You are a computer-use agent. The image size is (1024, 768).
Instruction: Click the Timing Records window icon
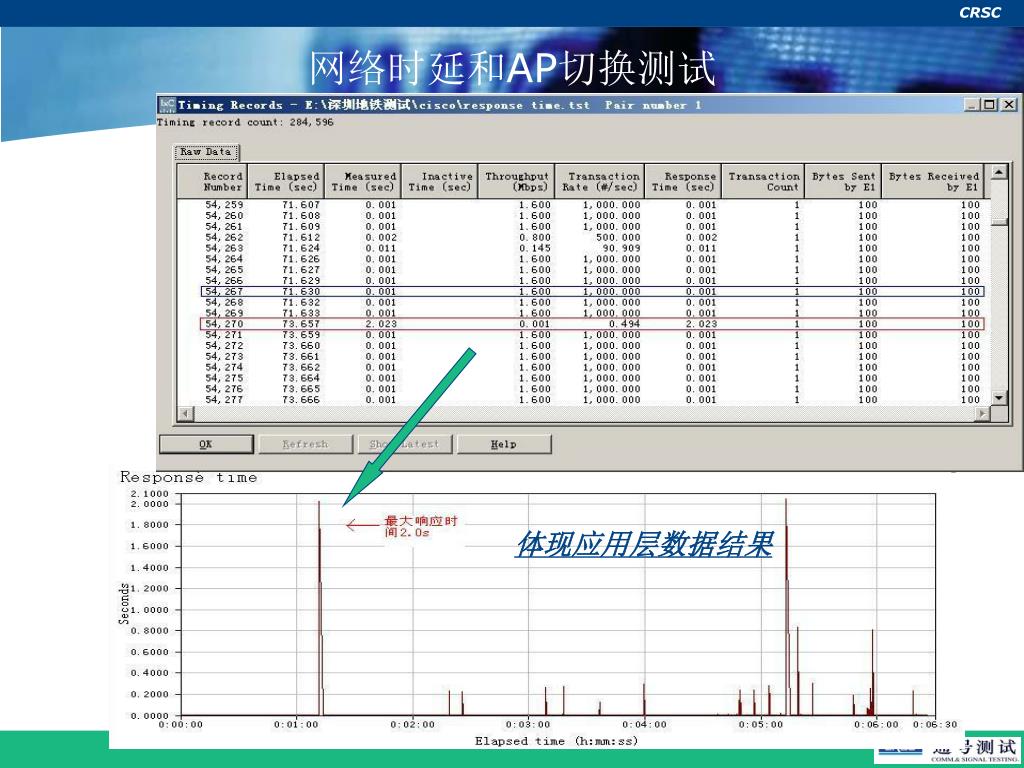click(x=167, y=104)
